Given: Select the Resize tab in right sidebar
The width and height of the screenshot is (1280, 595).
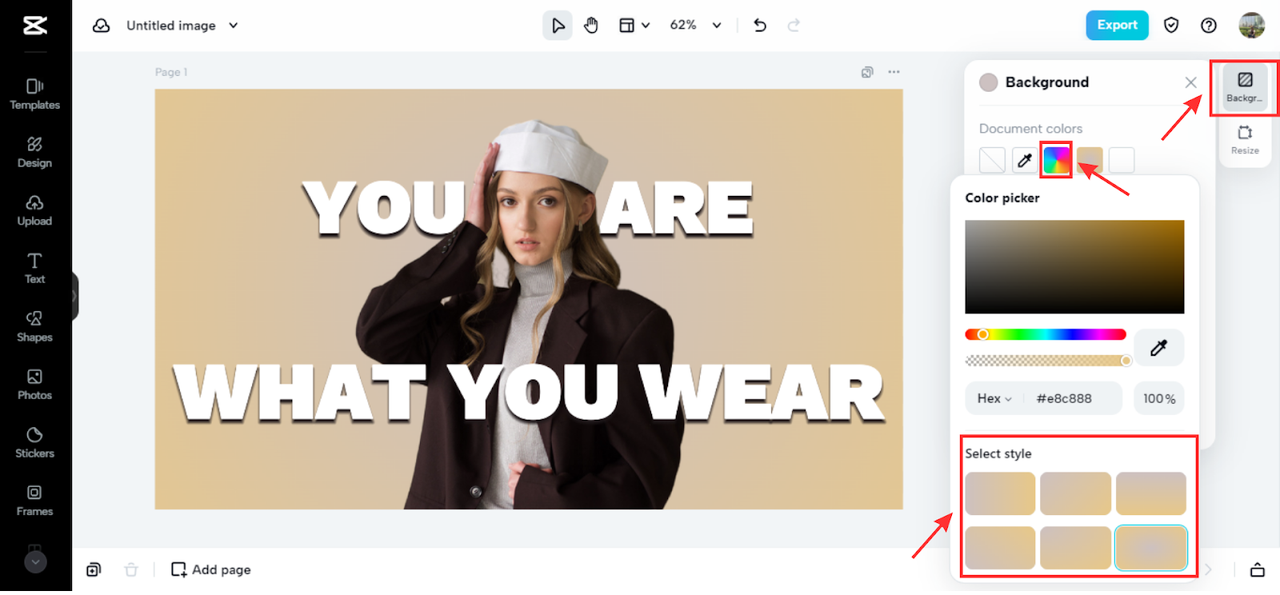Looking at the screenshot, I should click(1245, 140).
